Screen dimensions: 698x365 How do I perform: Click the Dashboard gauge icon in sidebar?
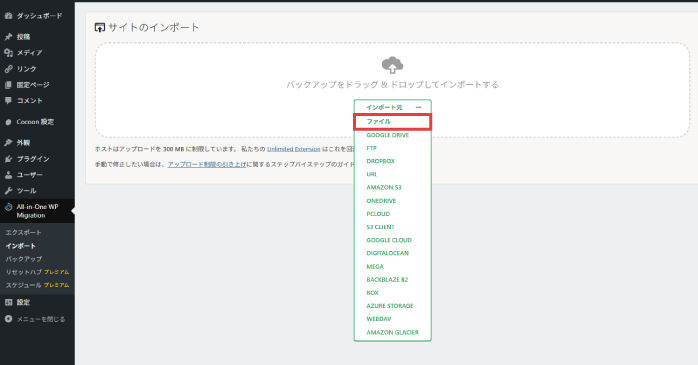pyautogui.click(x=8, y=16)
